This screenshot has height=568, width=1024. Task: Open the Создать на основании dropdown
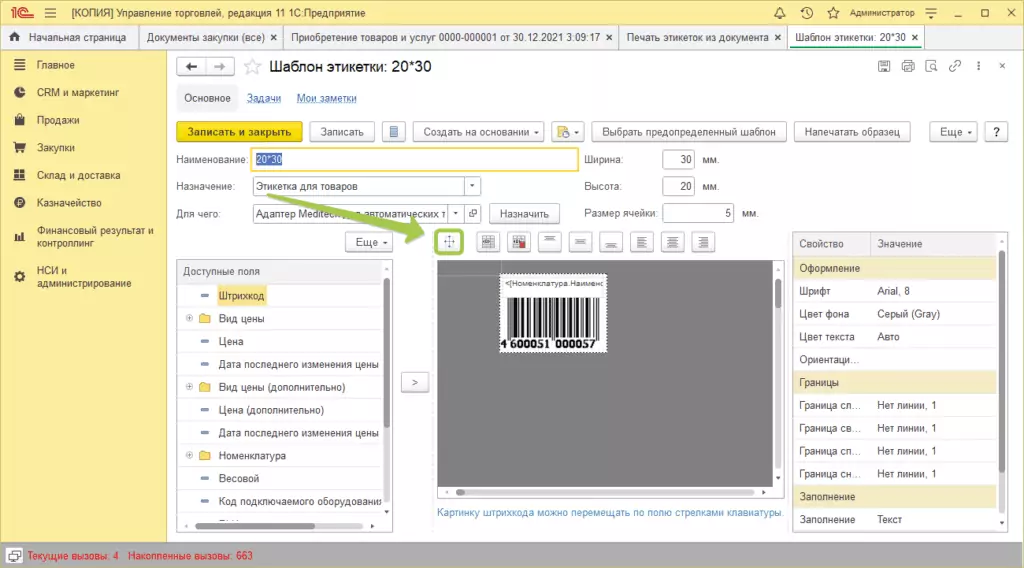pos(482,132)
